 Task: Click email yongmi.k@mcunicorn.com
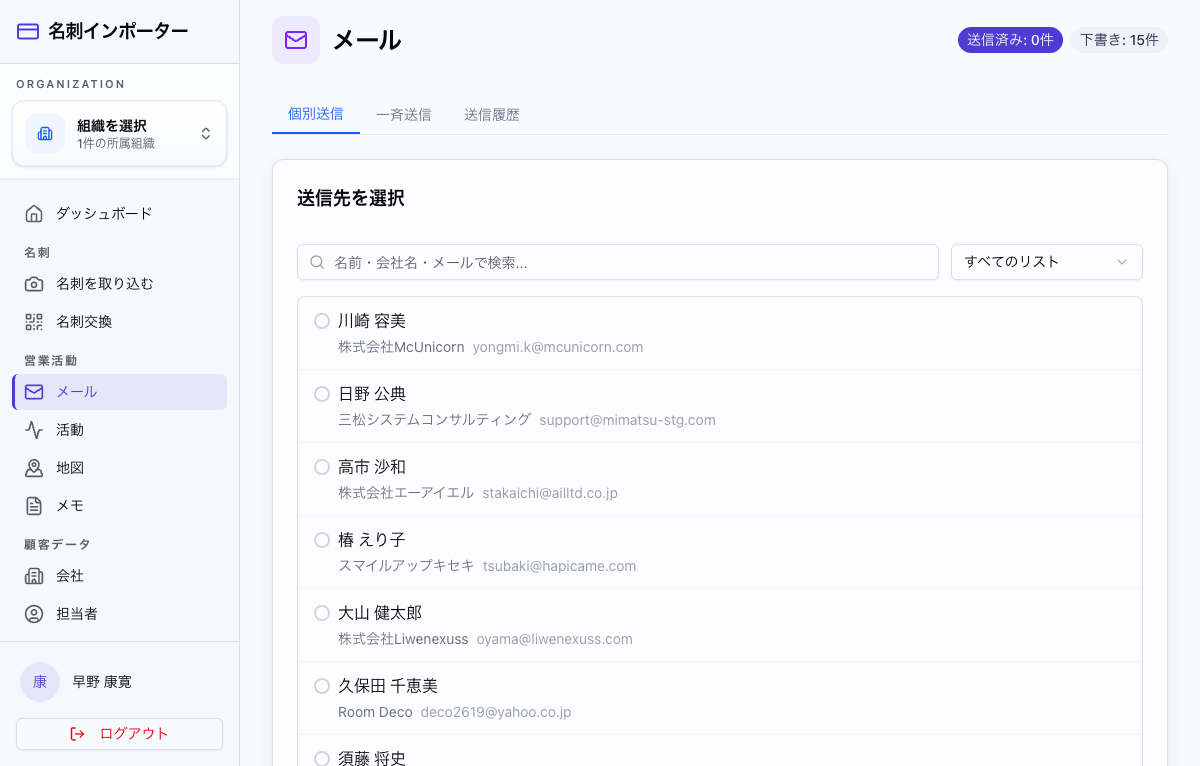tap(558, 347)
